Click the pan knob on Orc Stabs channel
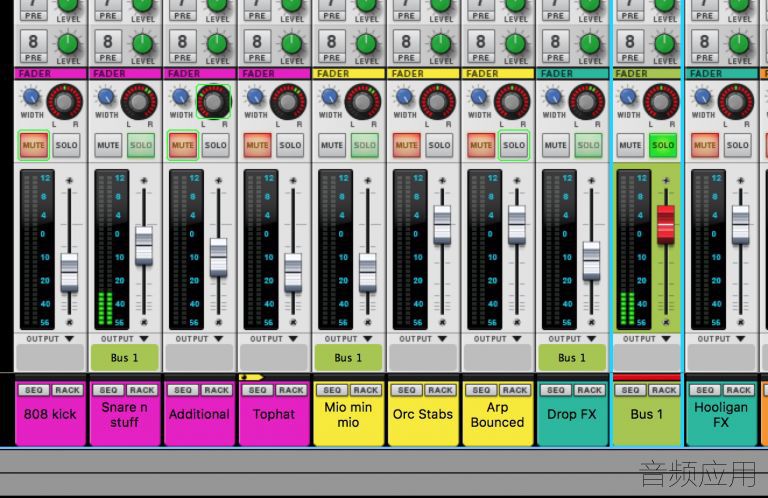Screen dimensions: 768x498 click(x=437, y=102)
